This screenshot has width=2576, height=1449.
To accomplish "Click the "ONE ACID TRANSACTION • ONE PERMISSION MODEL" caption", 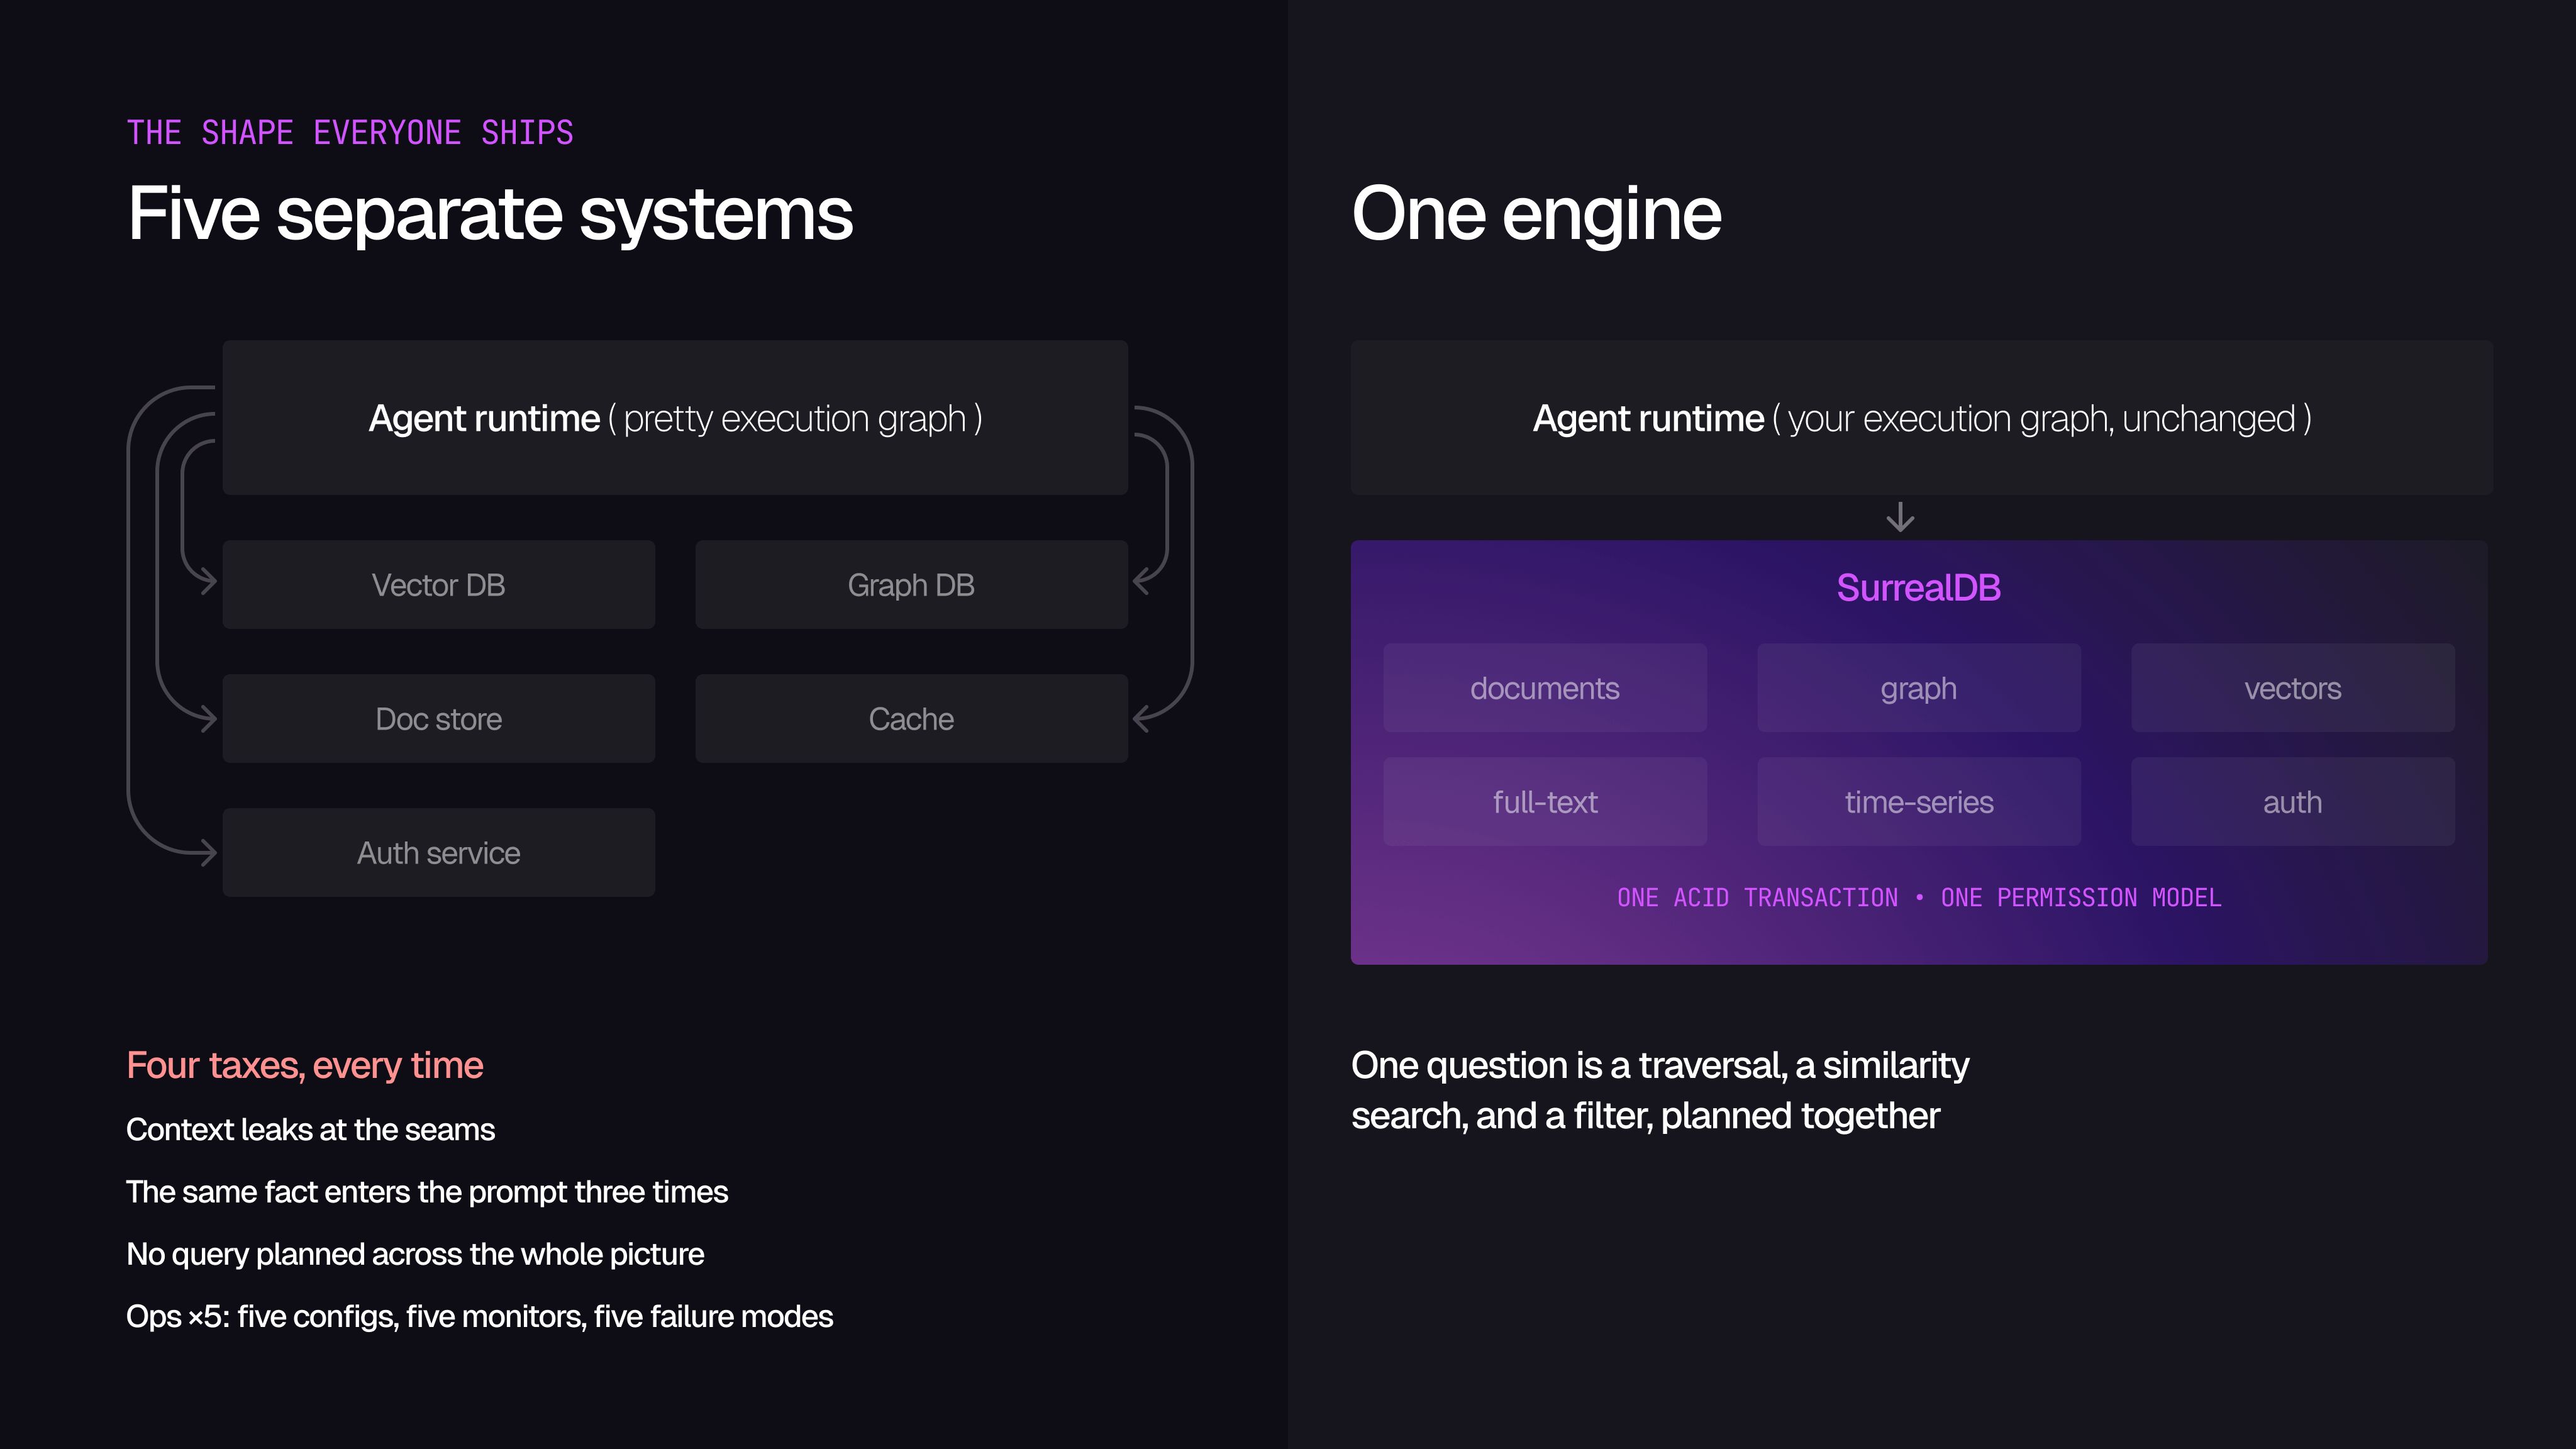I will click(1919, 898).
